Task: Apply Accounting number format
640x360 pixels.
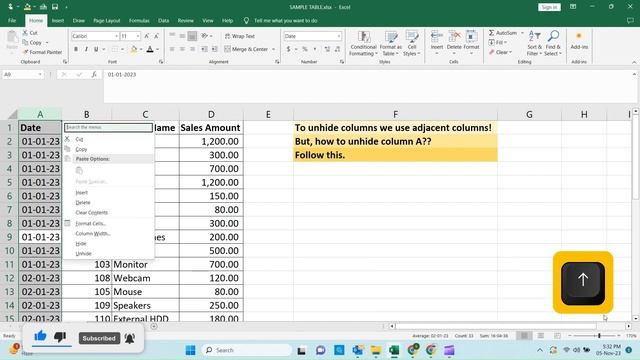Action: click(x=288, y=49)
